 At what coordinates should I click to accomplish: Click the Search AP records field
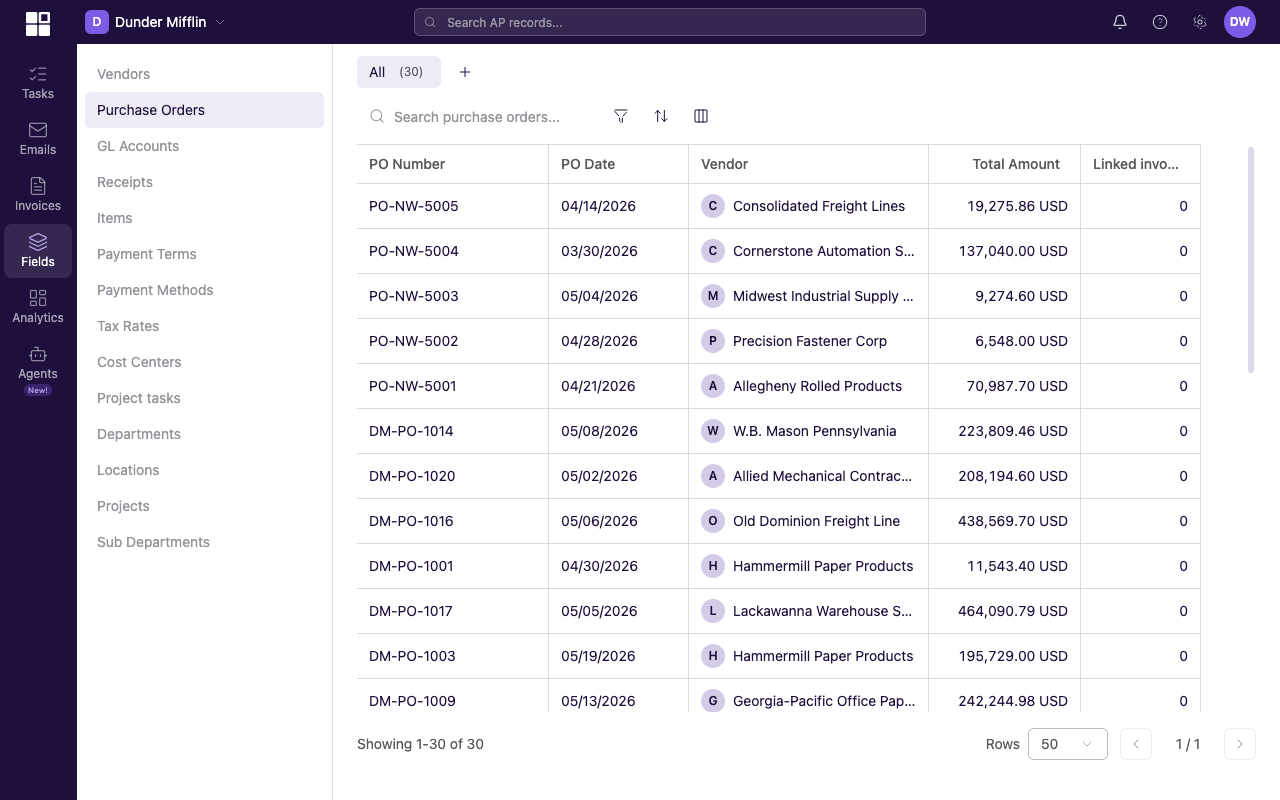pyautogui.click(x=670, y=22)
